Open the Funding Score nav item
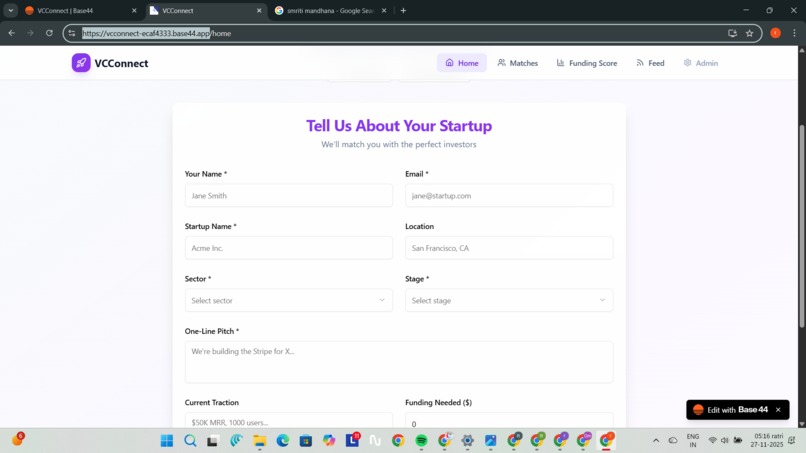The height and width of the screenshot is (453, 806). (587, 63)
